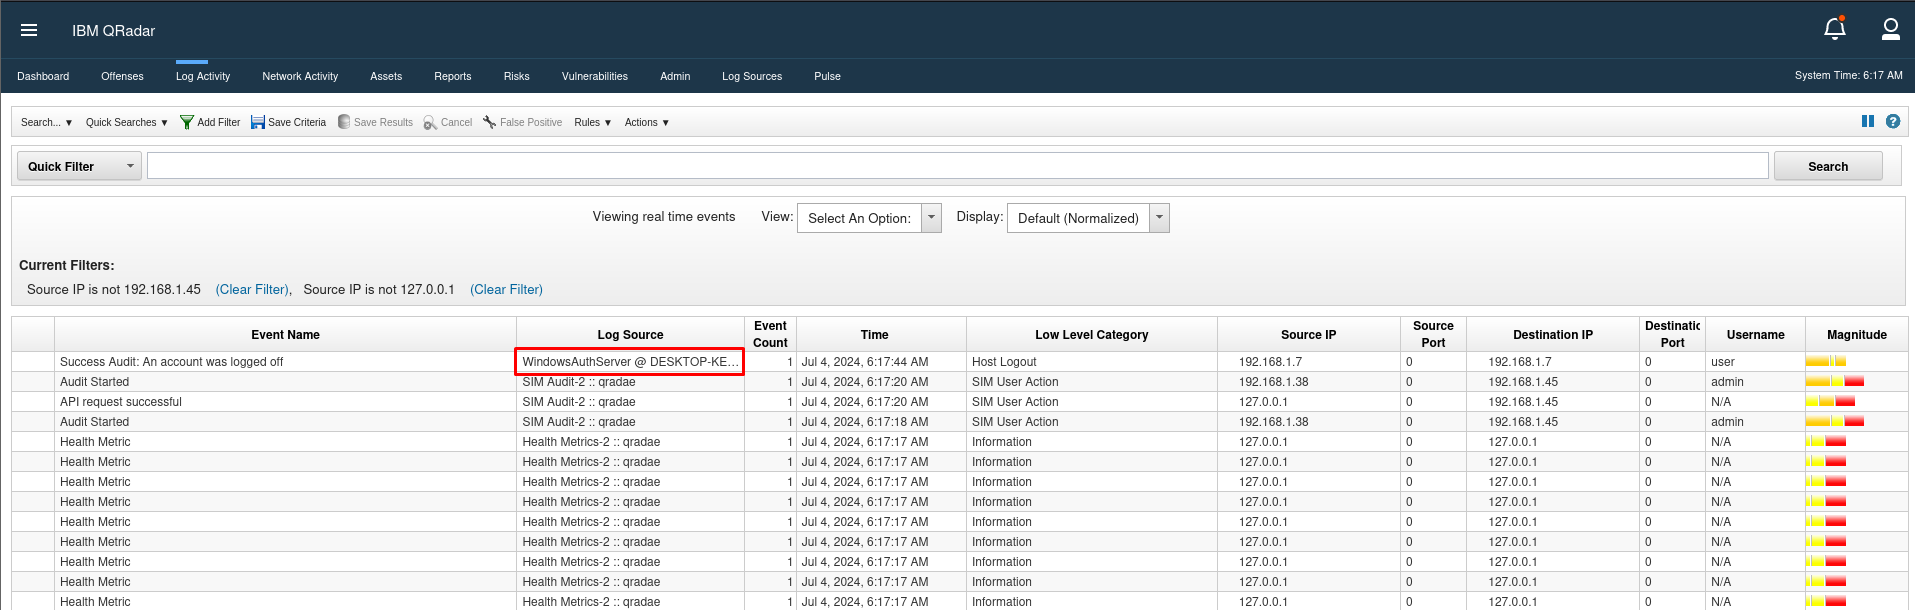
Task: Open the Network Activity tab
Action: pyautogui.click(x=300, y=76)
